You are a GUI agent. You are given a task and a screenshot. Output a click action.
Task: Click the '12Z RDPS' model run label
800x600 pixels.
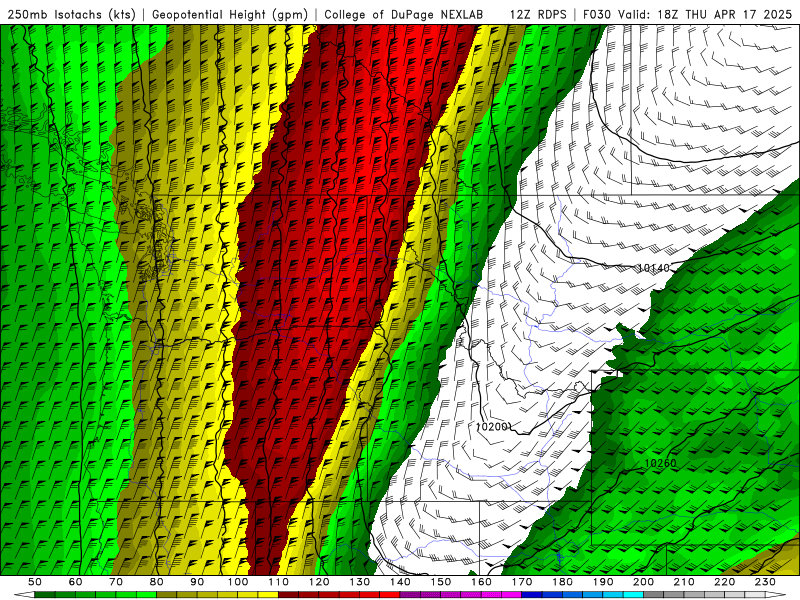[538, 14]
